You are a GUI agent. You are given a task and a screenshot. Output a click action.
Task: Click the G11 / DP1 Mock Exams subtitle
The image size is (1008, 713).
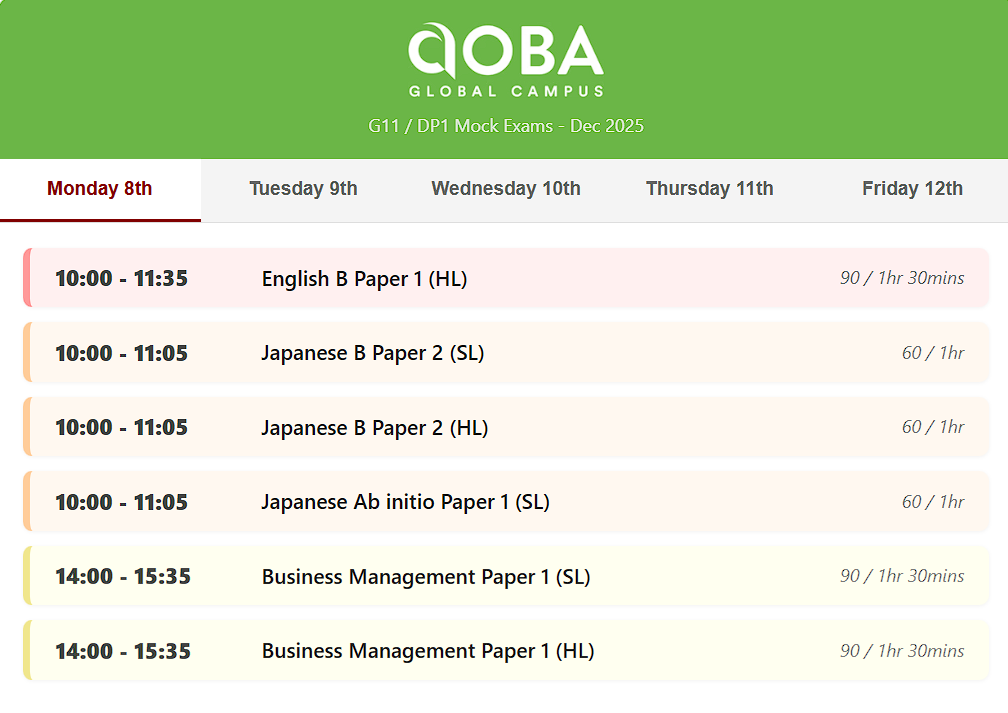pyautogui.click(x=505, y=126)
